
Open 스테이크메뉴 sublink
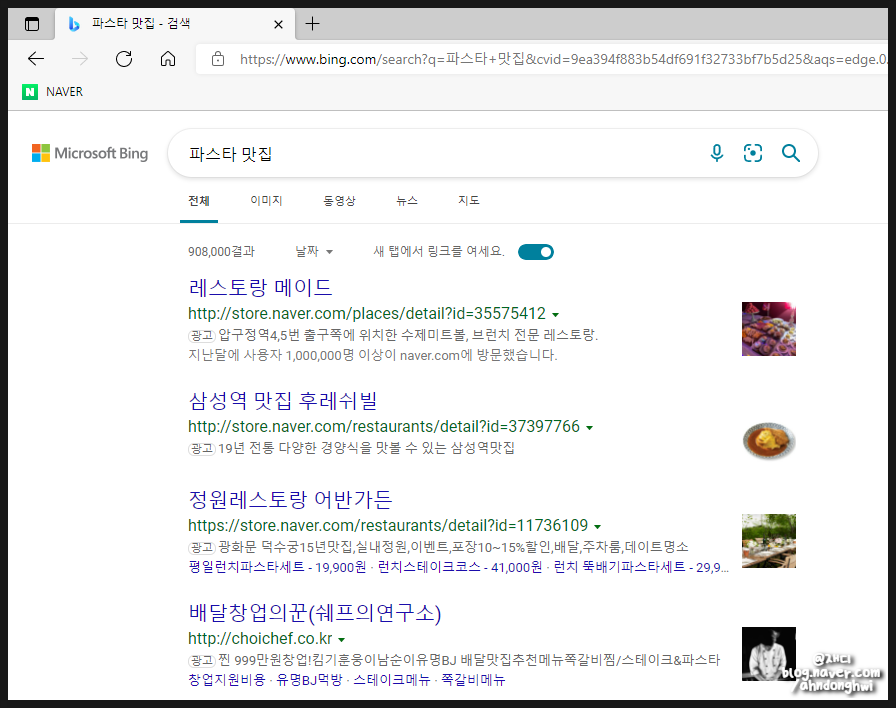391,680
